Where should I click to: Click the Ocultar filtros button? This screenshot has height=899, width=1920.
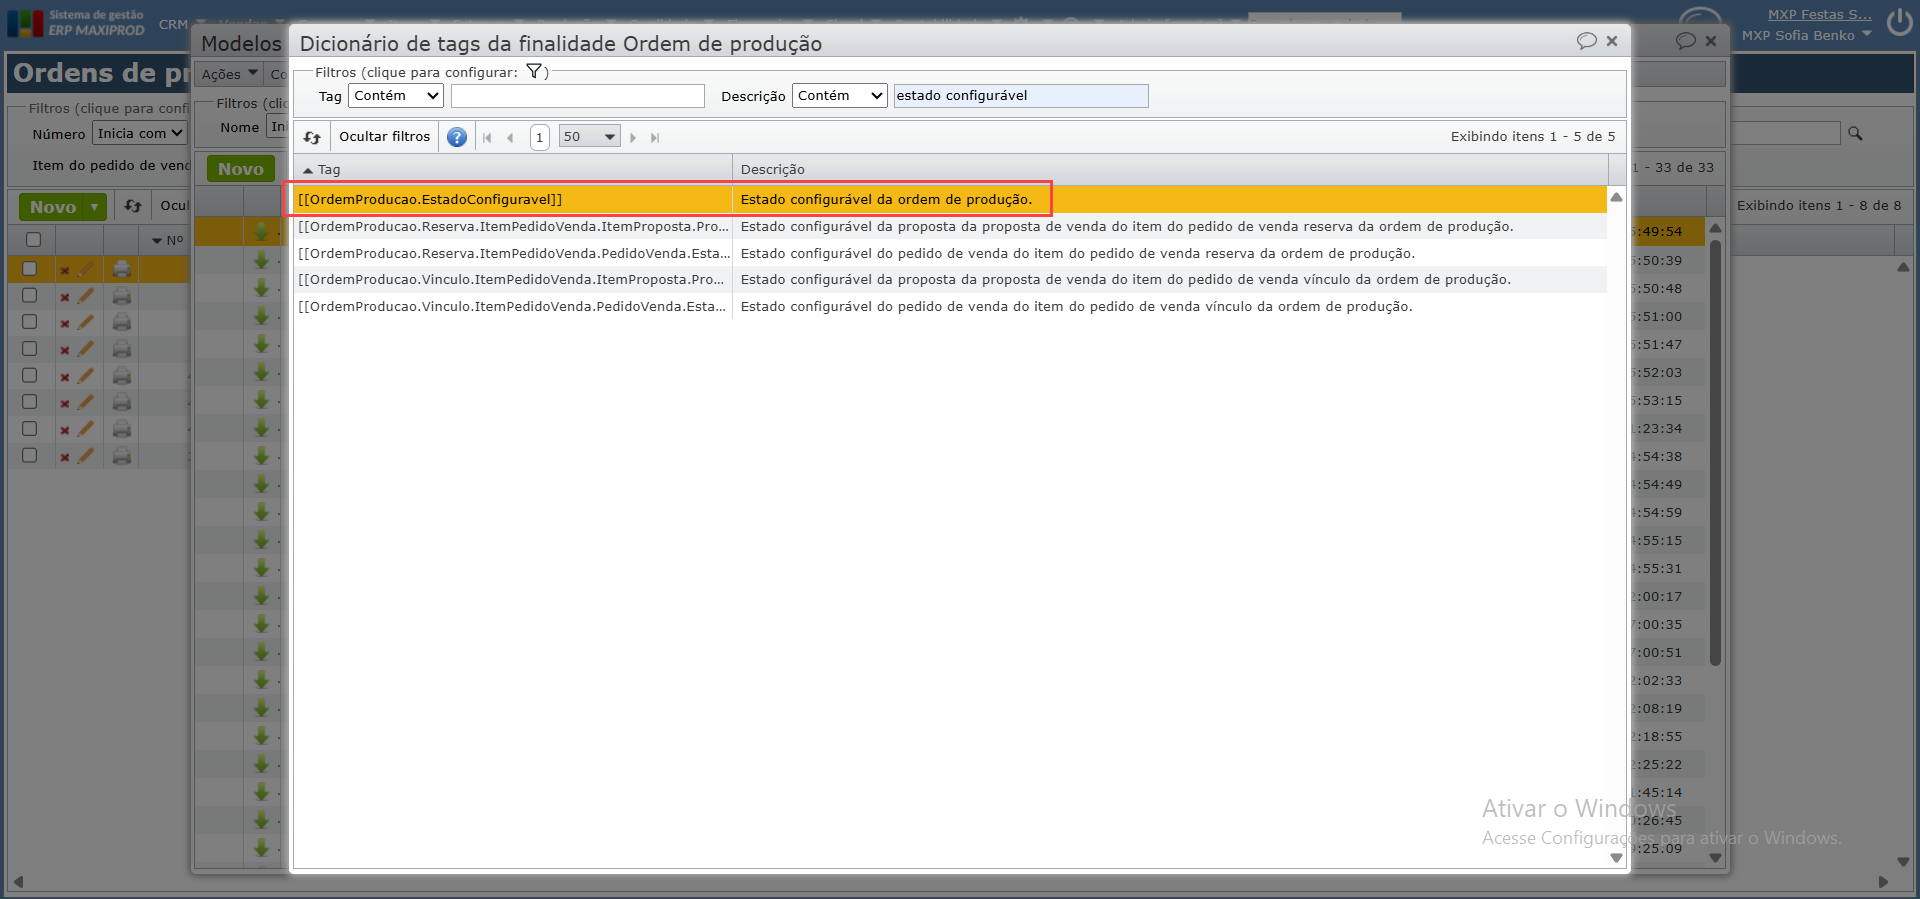[x=384, y=137]
